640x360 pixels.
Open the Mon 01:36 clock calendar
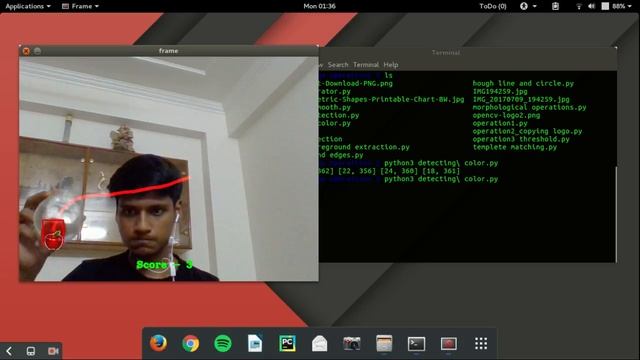[320, 6]
